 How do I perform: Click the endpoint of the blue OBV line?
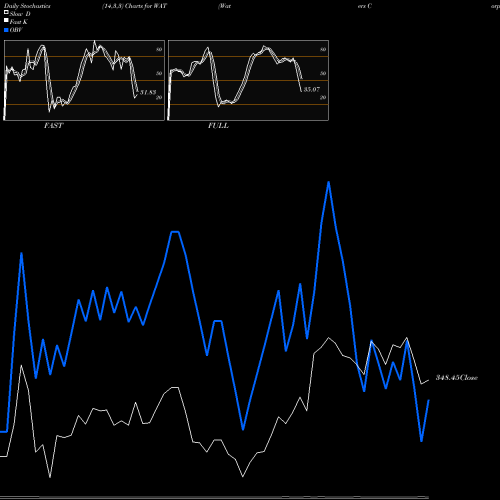pyautogui.click(x=429, y=400)
